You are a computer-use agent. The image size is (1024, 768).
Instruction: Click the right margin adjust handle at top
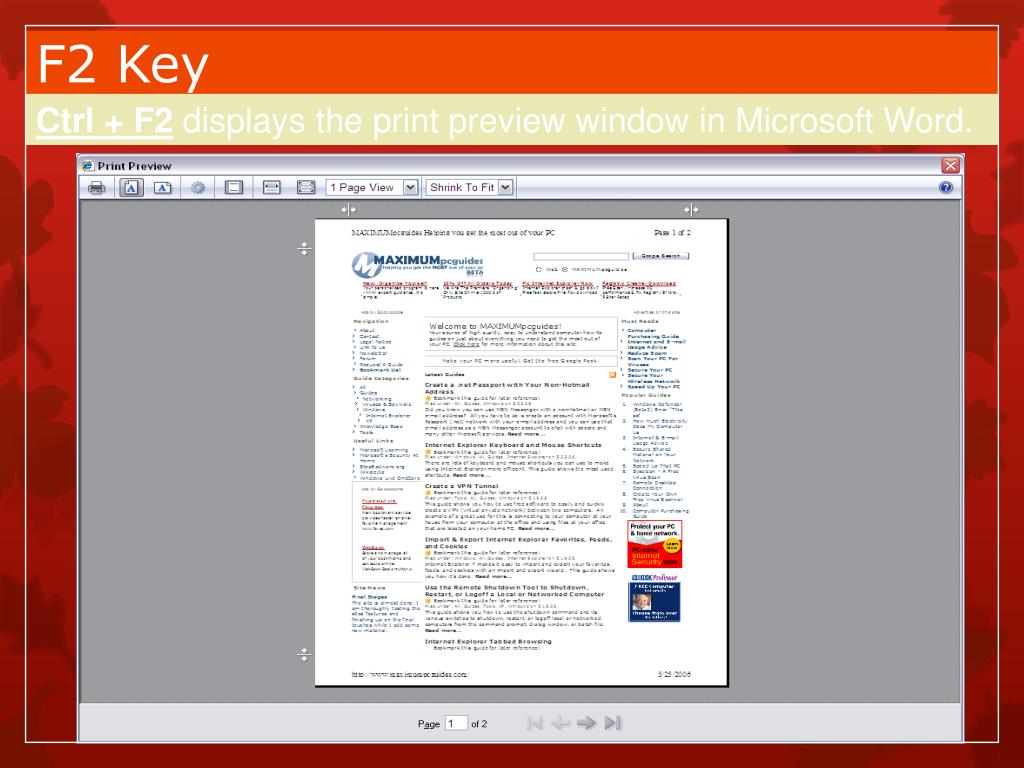[691, 210]
